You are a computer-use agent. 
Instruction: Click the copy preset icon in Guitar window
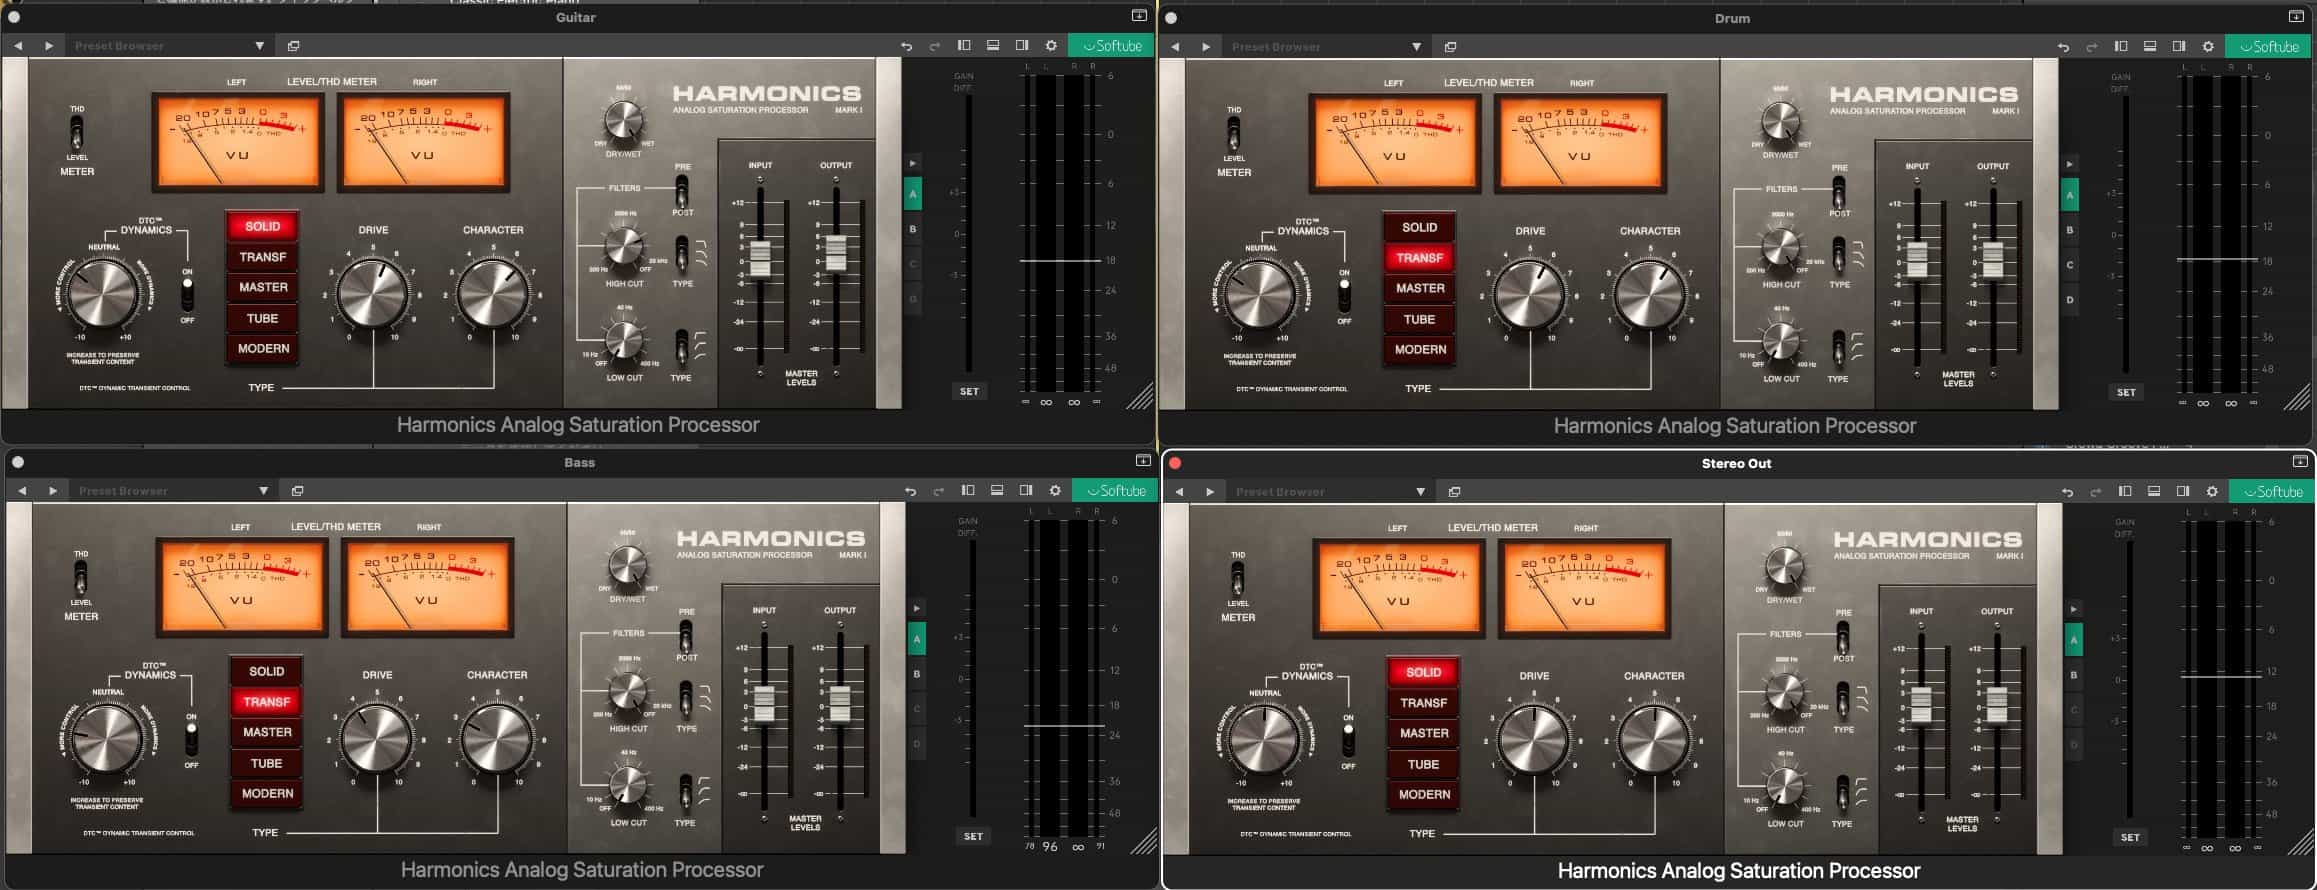[293, 46]
